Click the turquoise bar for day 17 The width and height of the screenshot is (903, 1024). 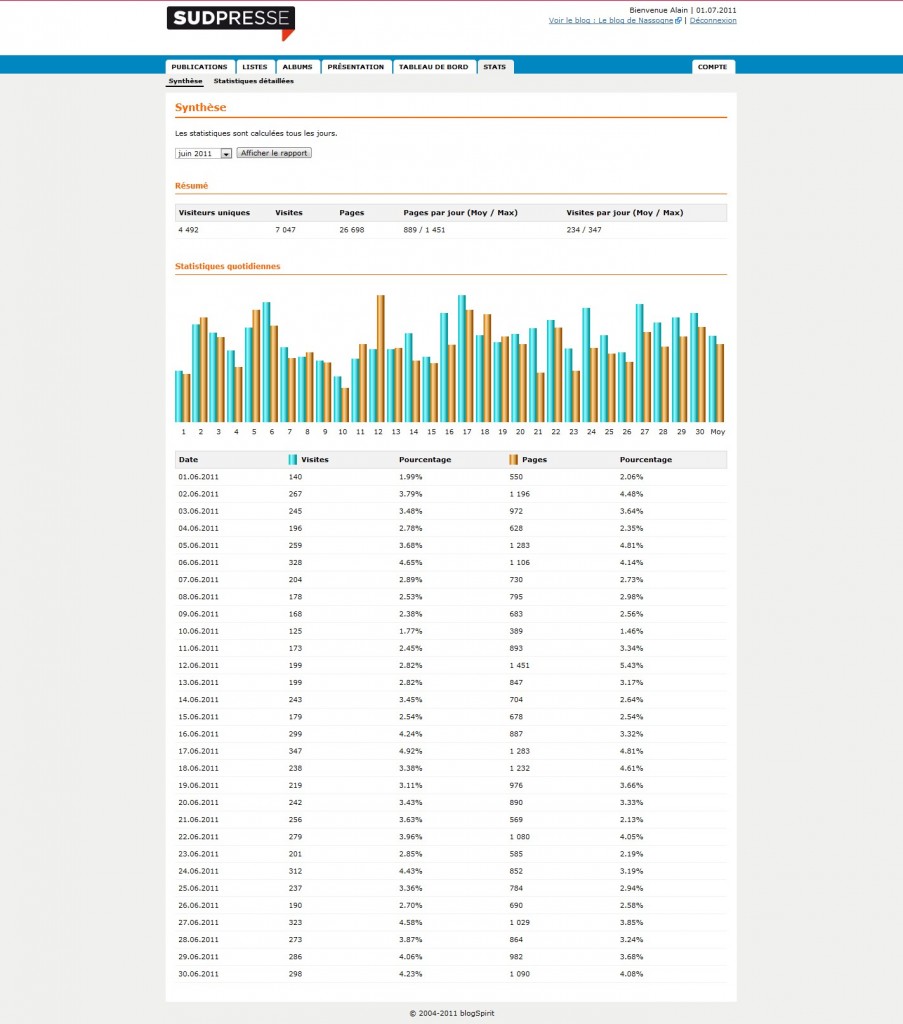[462, 359]
